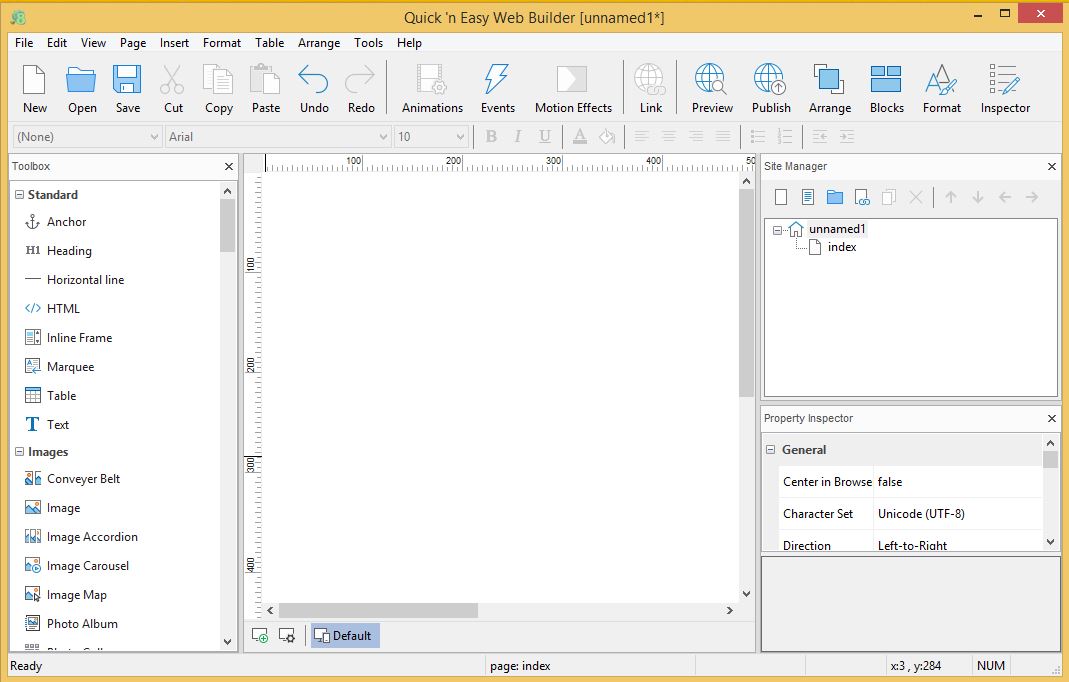Image resolution: width=1069 pixels, height=682 pixels.
Task: Click the page properties icon in Site Manager
Action: pos(808,197)
